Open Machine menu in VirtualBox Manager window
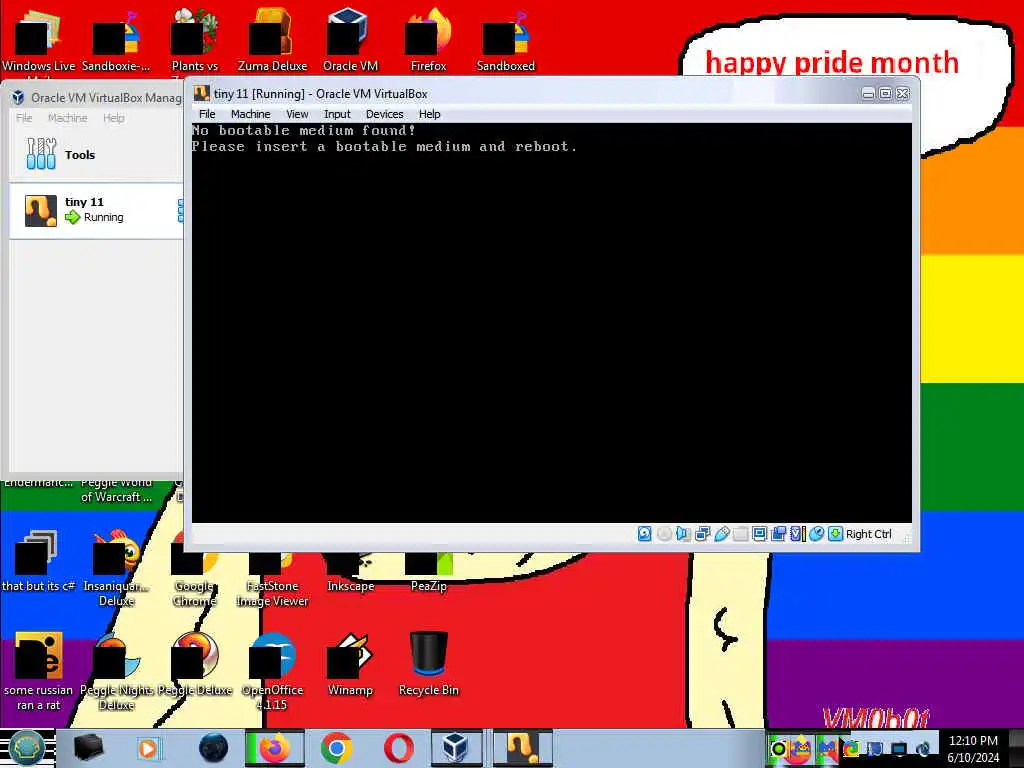Screen dimensions: 1024x768 point(67,118)
